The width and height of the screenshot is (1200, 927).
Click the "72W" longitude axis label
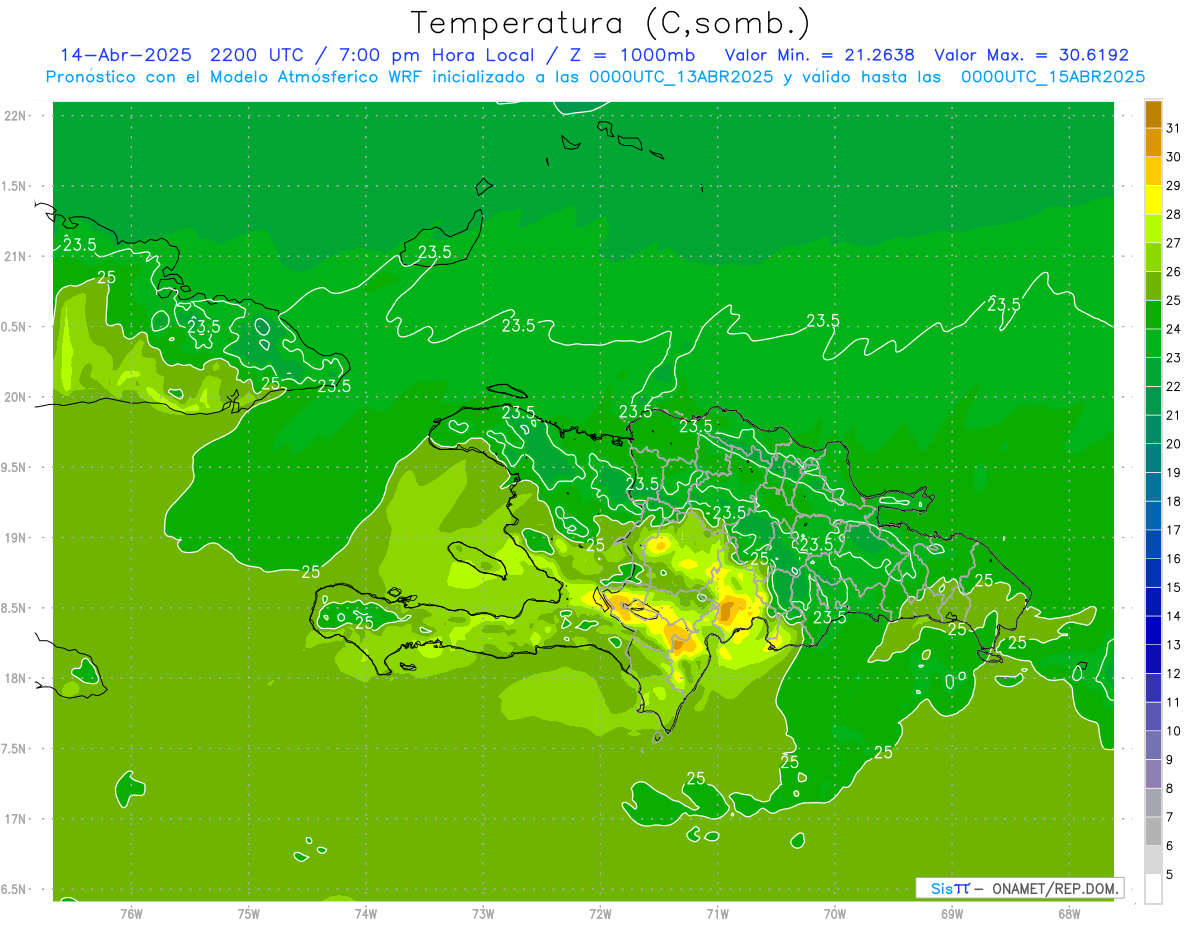601,913
